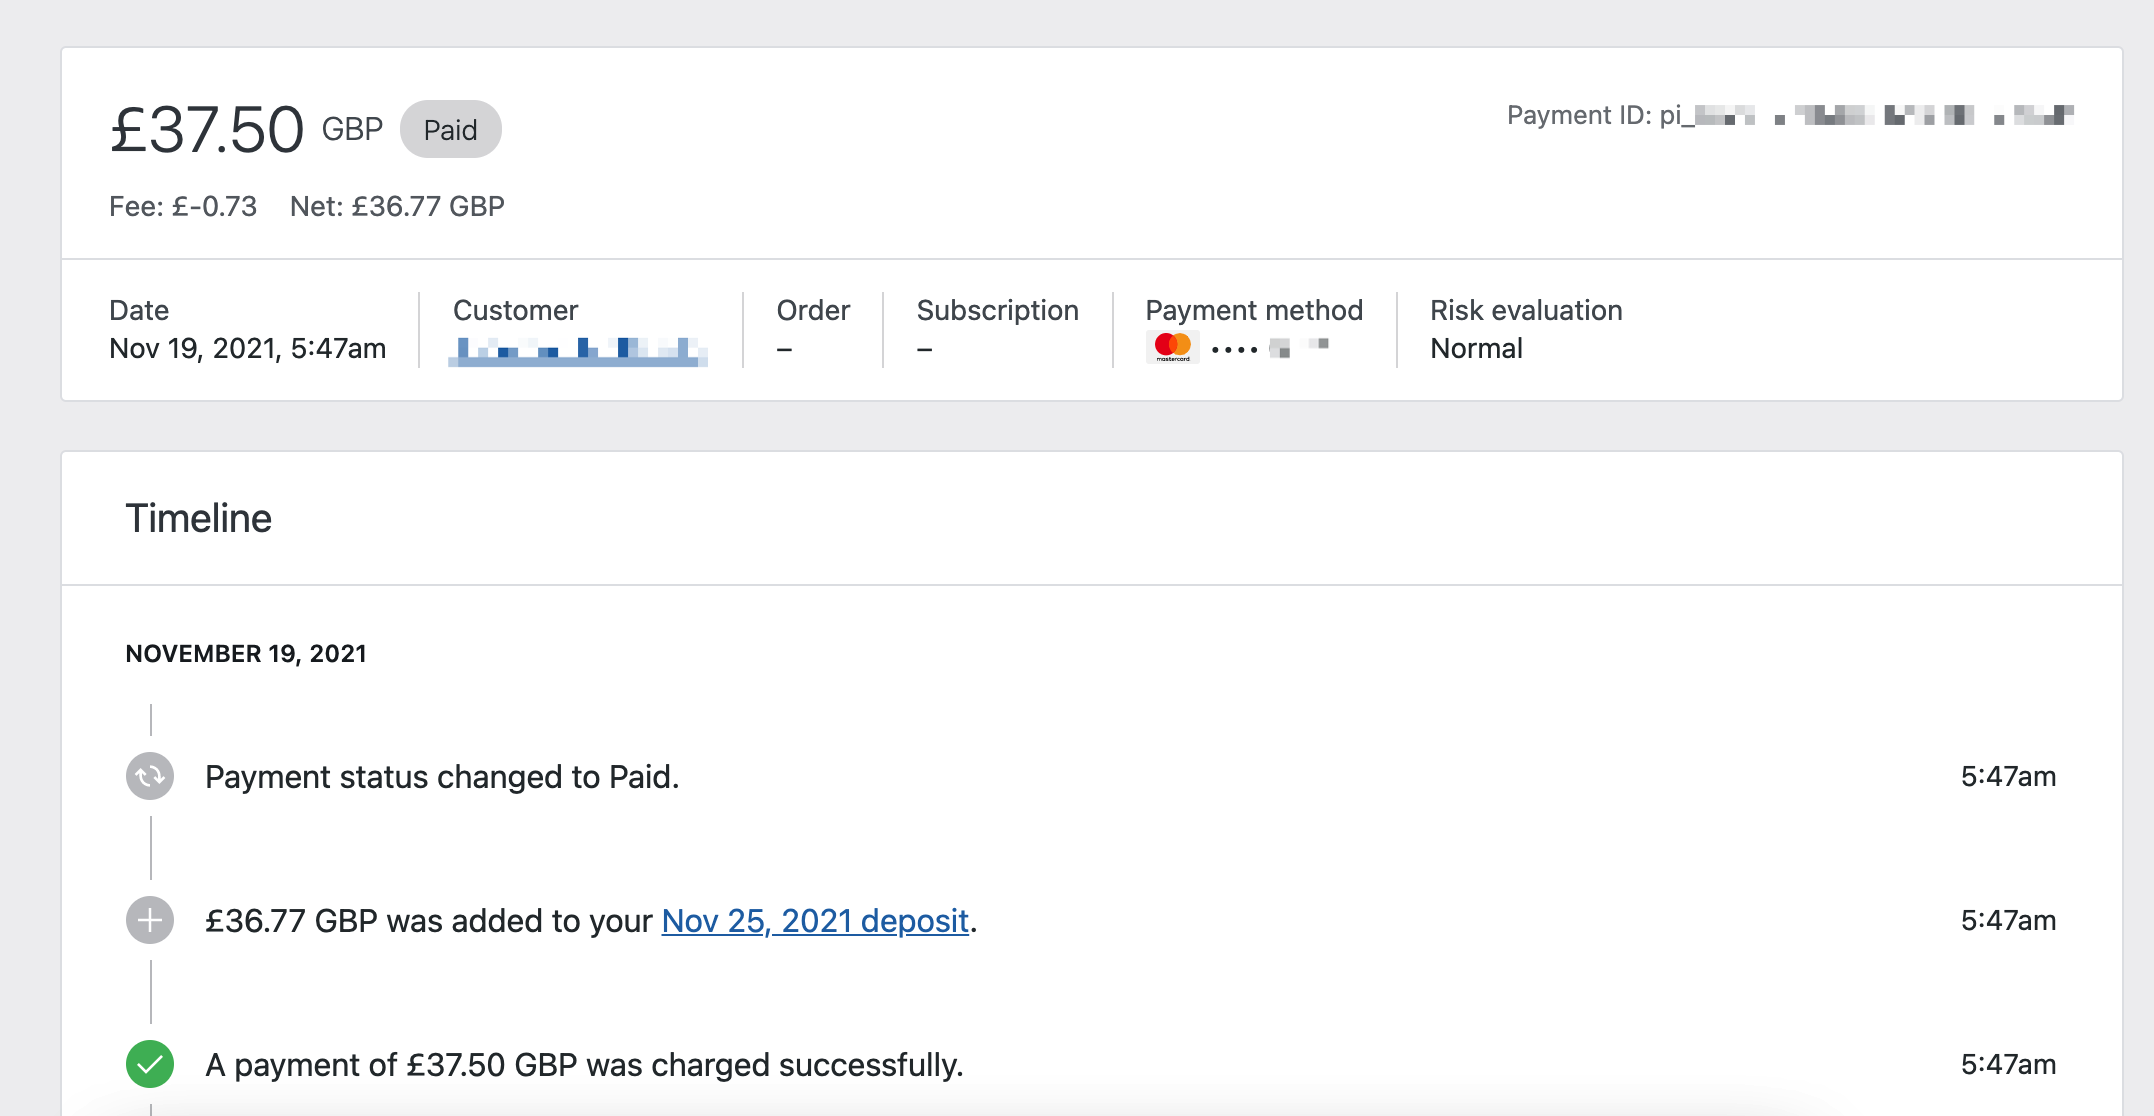Click the NOVEMBER 19, 2021 timeline date header

tap(245, 654)
